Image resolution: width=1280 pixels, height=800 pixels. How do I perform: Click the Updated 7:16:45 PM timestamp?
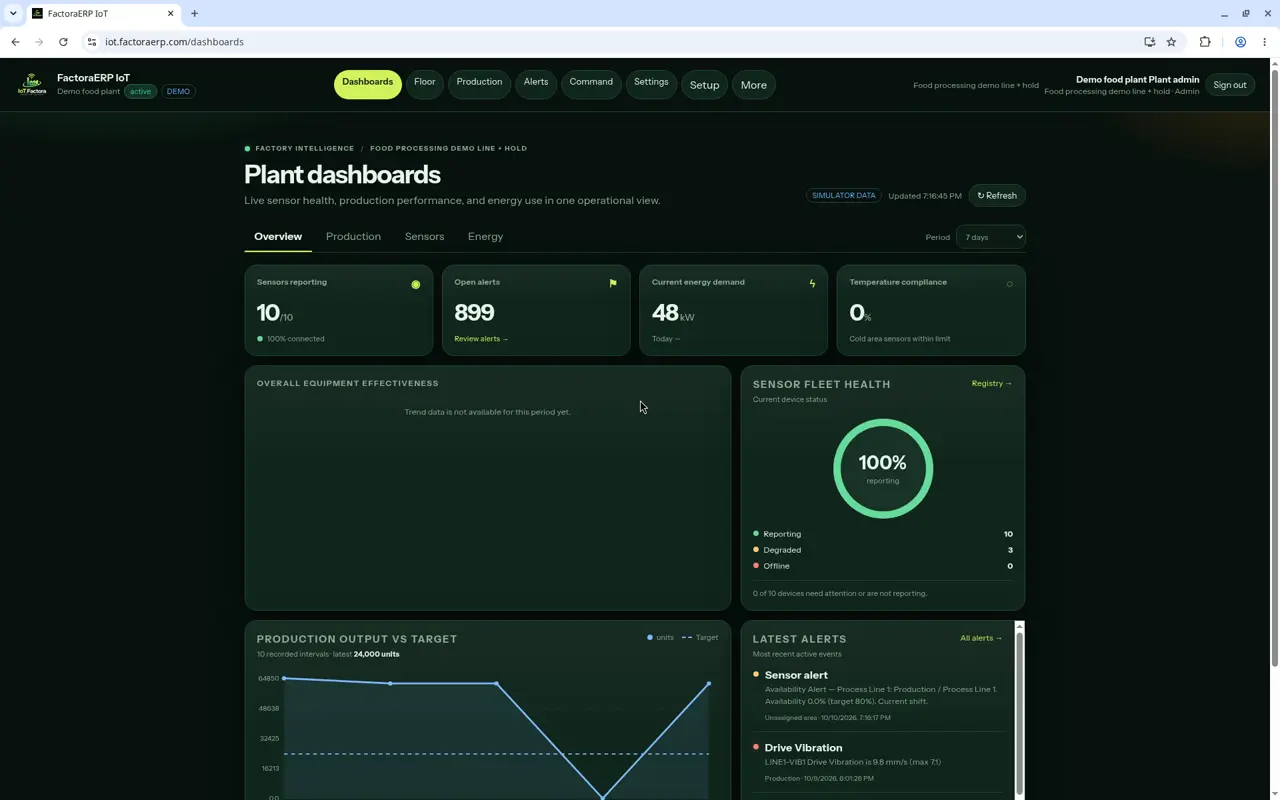[925, 196]
